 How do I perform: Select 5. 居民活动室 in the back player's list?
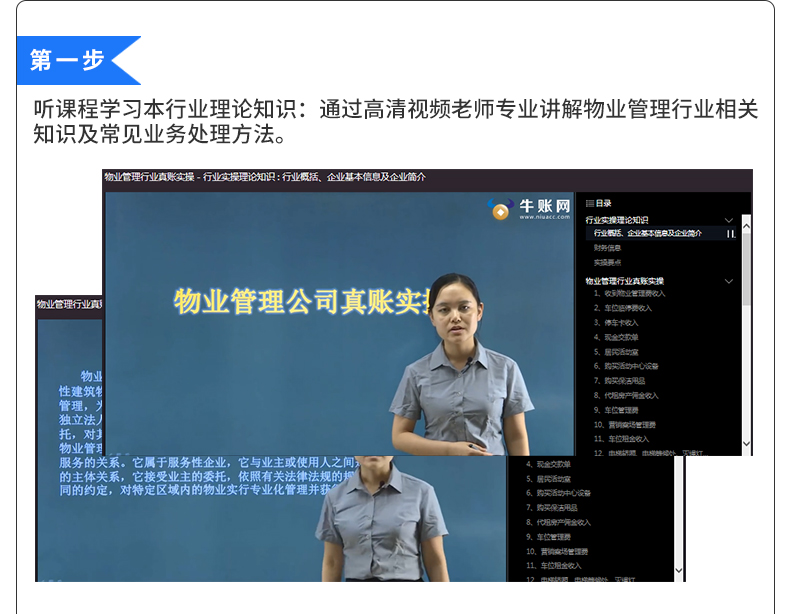tap(548, 479)
